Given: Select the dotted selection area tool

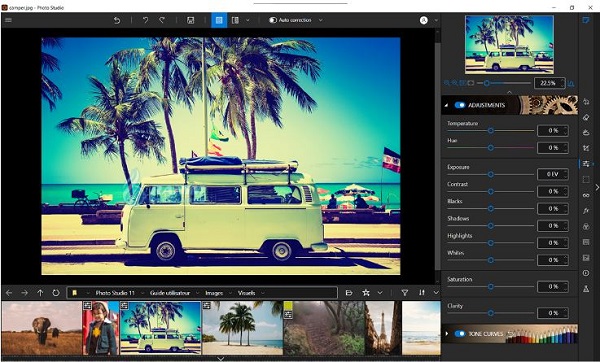Looking at the screenshot, I should (x=586, y=179).
